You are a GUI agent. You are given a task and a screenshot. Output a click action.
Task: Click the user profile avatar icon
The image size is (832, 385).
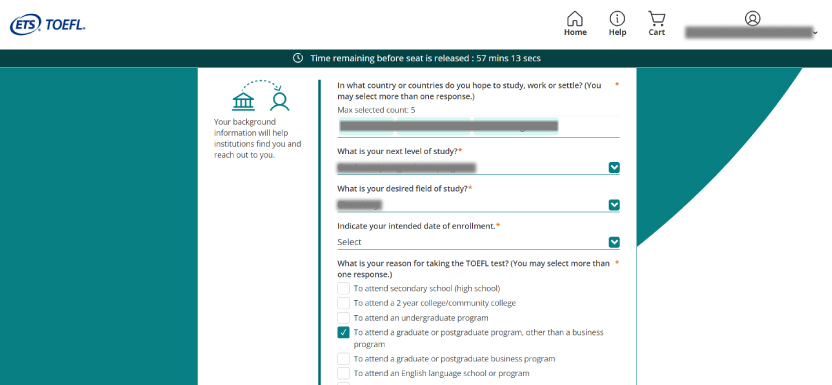[x=752, y=19]
